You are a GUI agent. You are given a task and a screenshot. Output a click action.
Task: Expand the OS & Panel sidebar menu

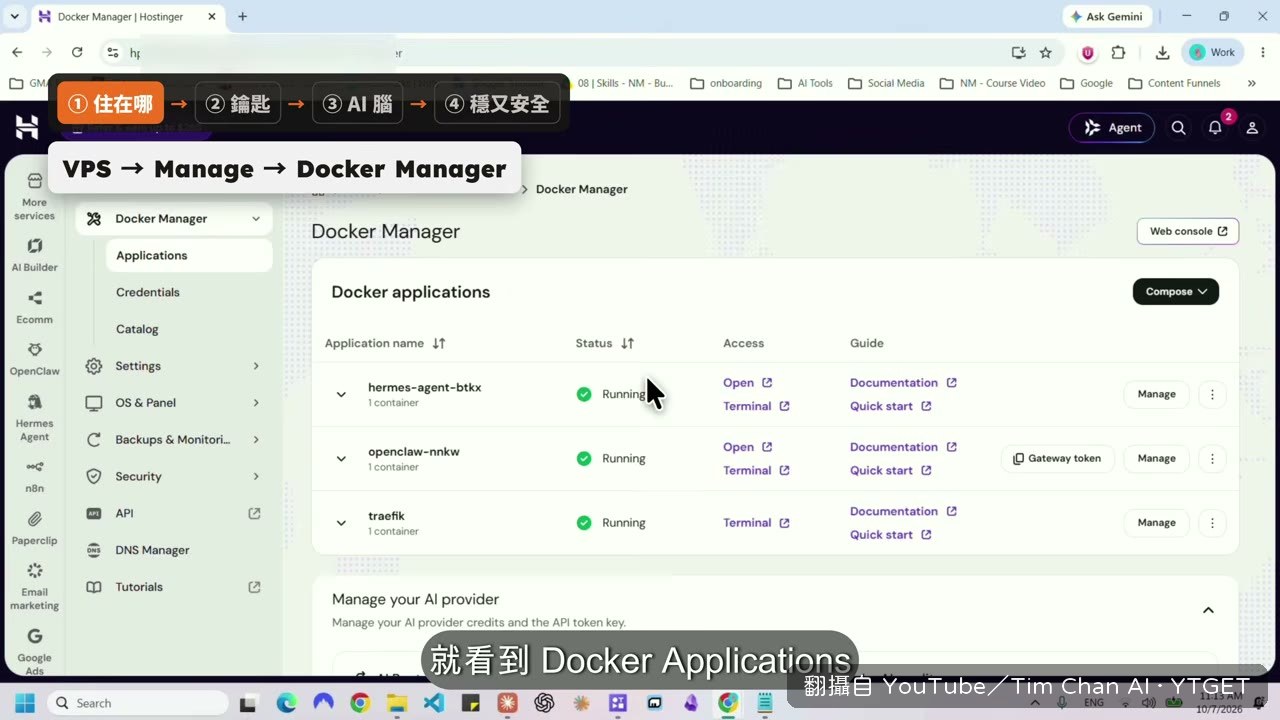coord(174,403)
